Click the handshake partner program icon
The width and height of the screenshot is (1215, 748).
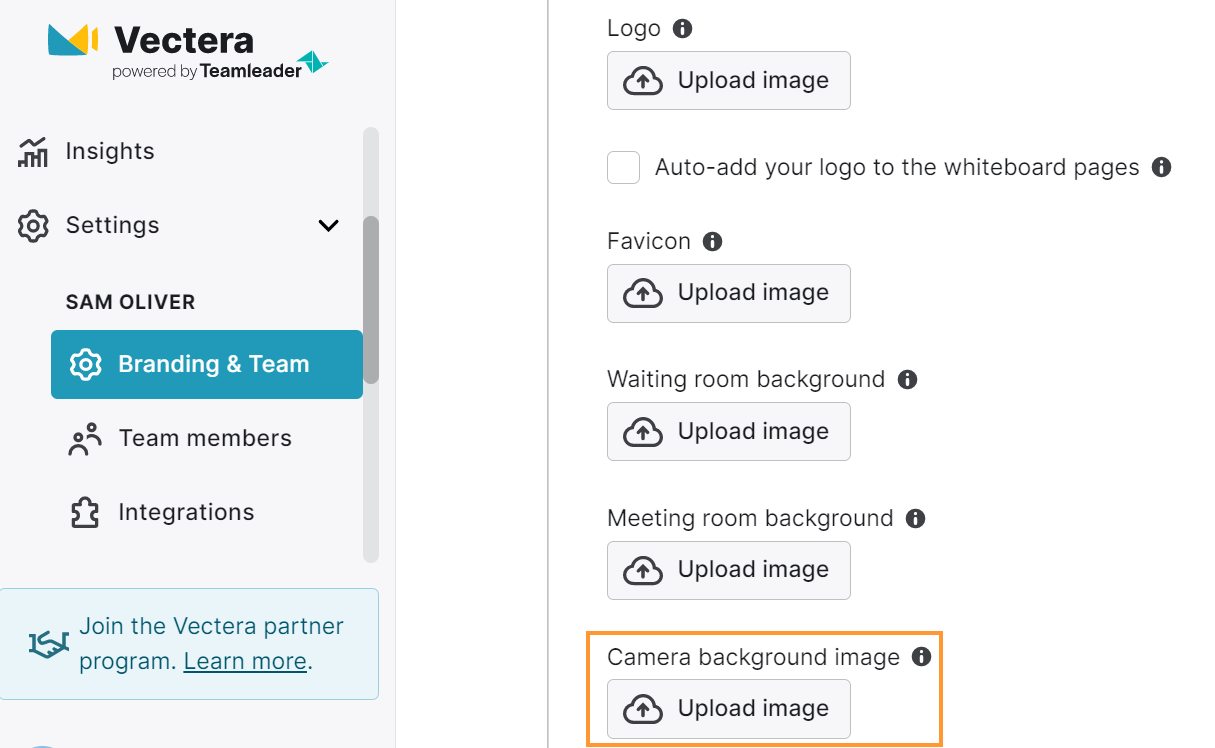49,645
